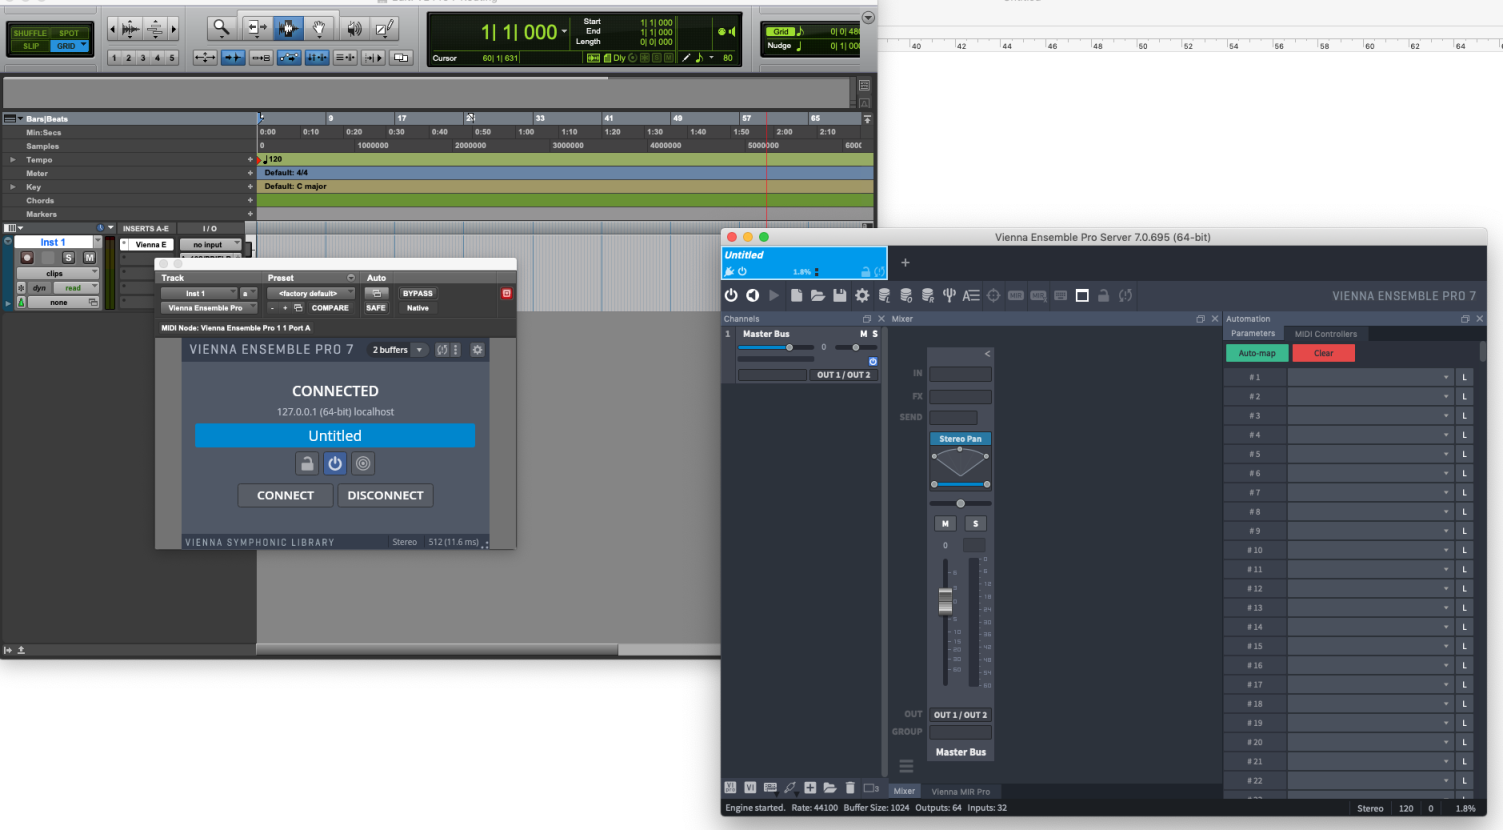Enable SLIP edit mode
1503x830 pixels.
point(31,46)
